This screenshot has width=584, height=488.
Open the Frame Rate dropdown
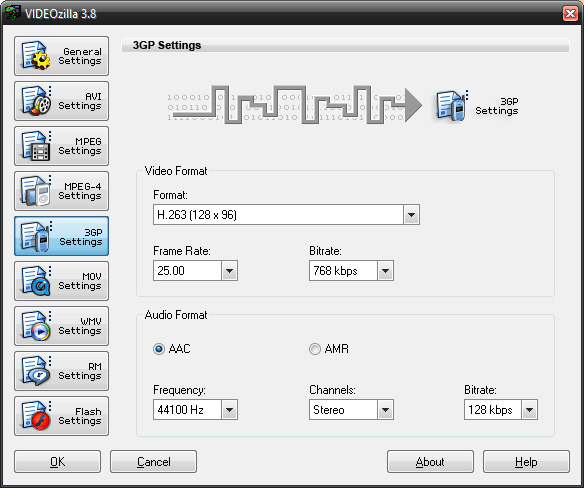click(x=229, y=271)
